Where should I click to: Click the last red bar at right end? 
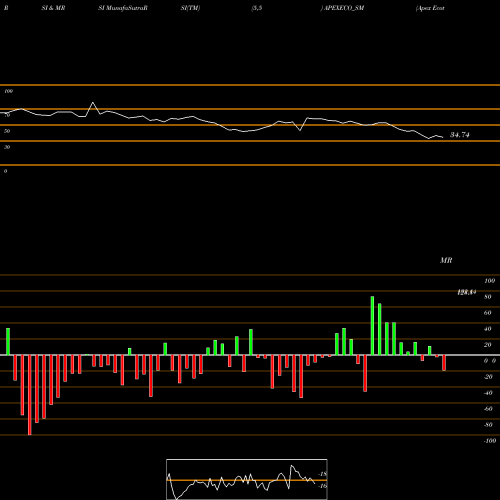(444, 363)
